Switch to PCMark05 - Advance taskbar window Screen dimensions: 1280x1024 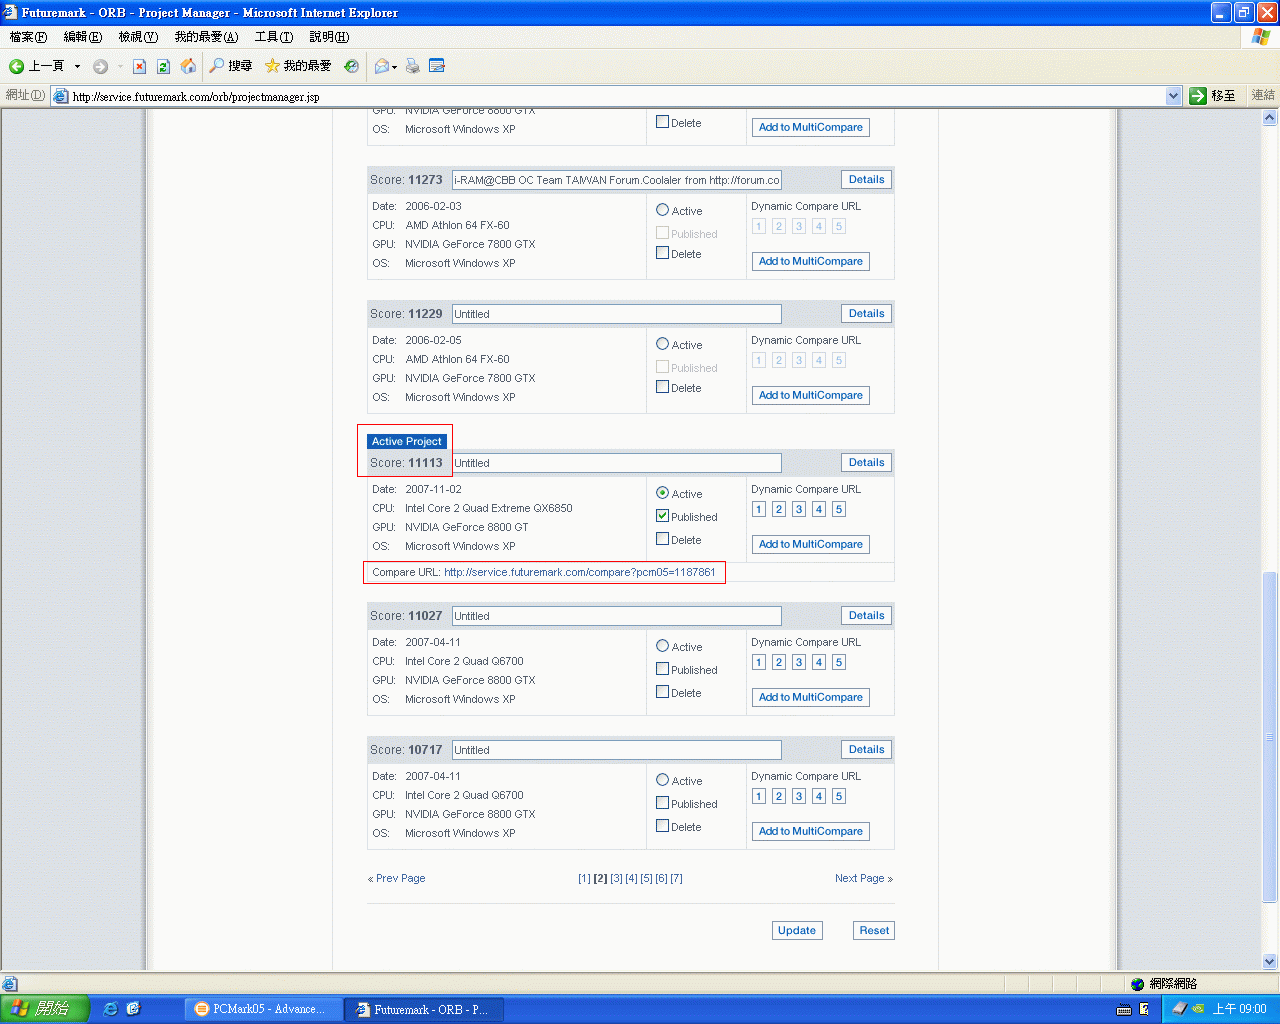pos(263,1009)
